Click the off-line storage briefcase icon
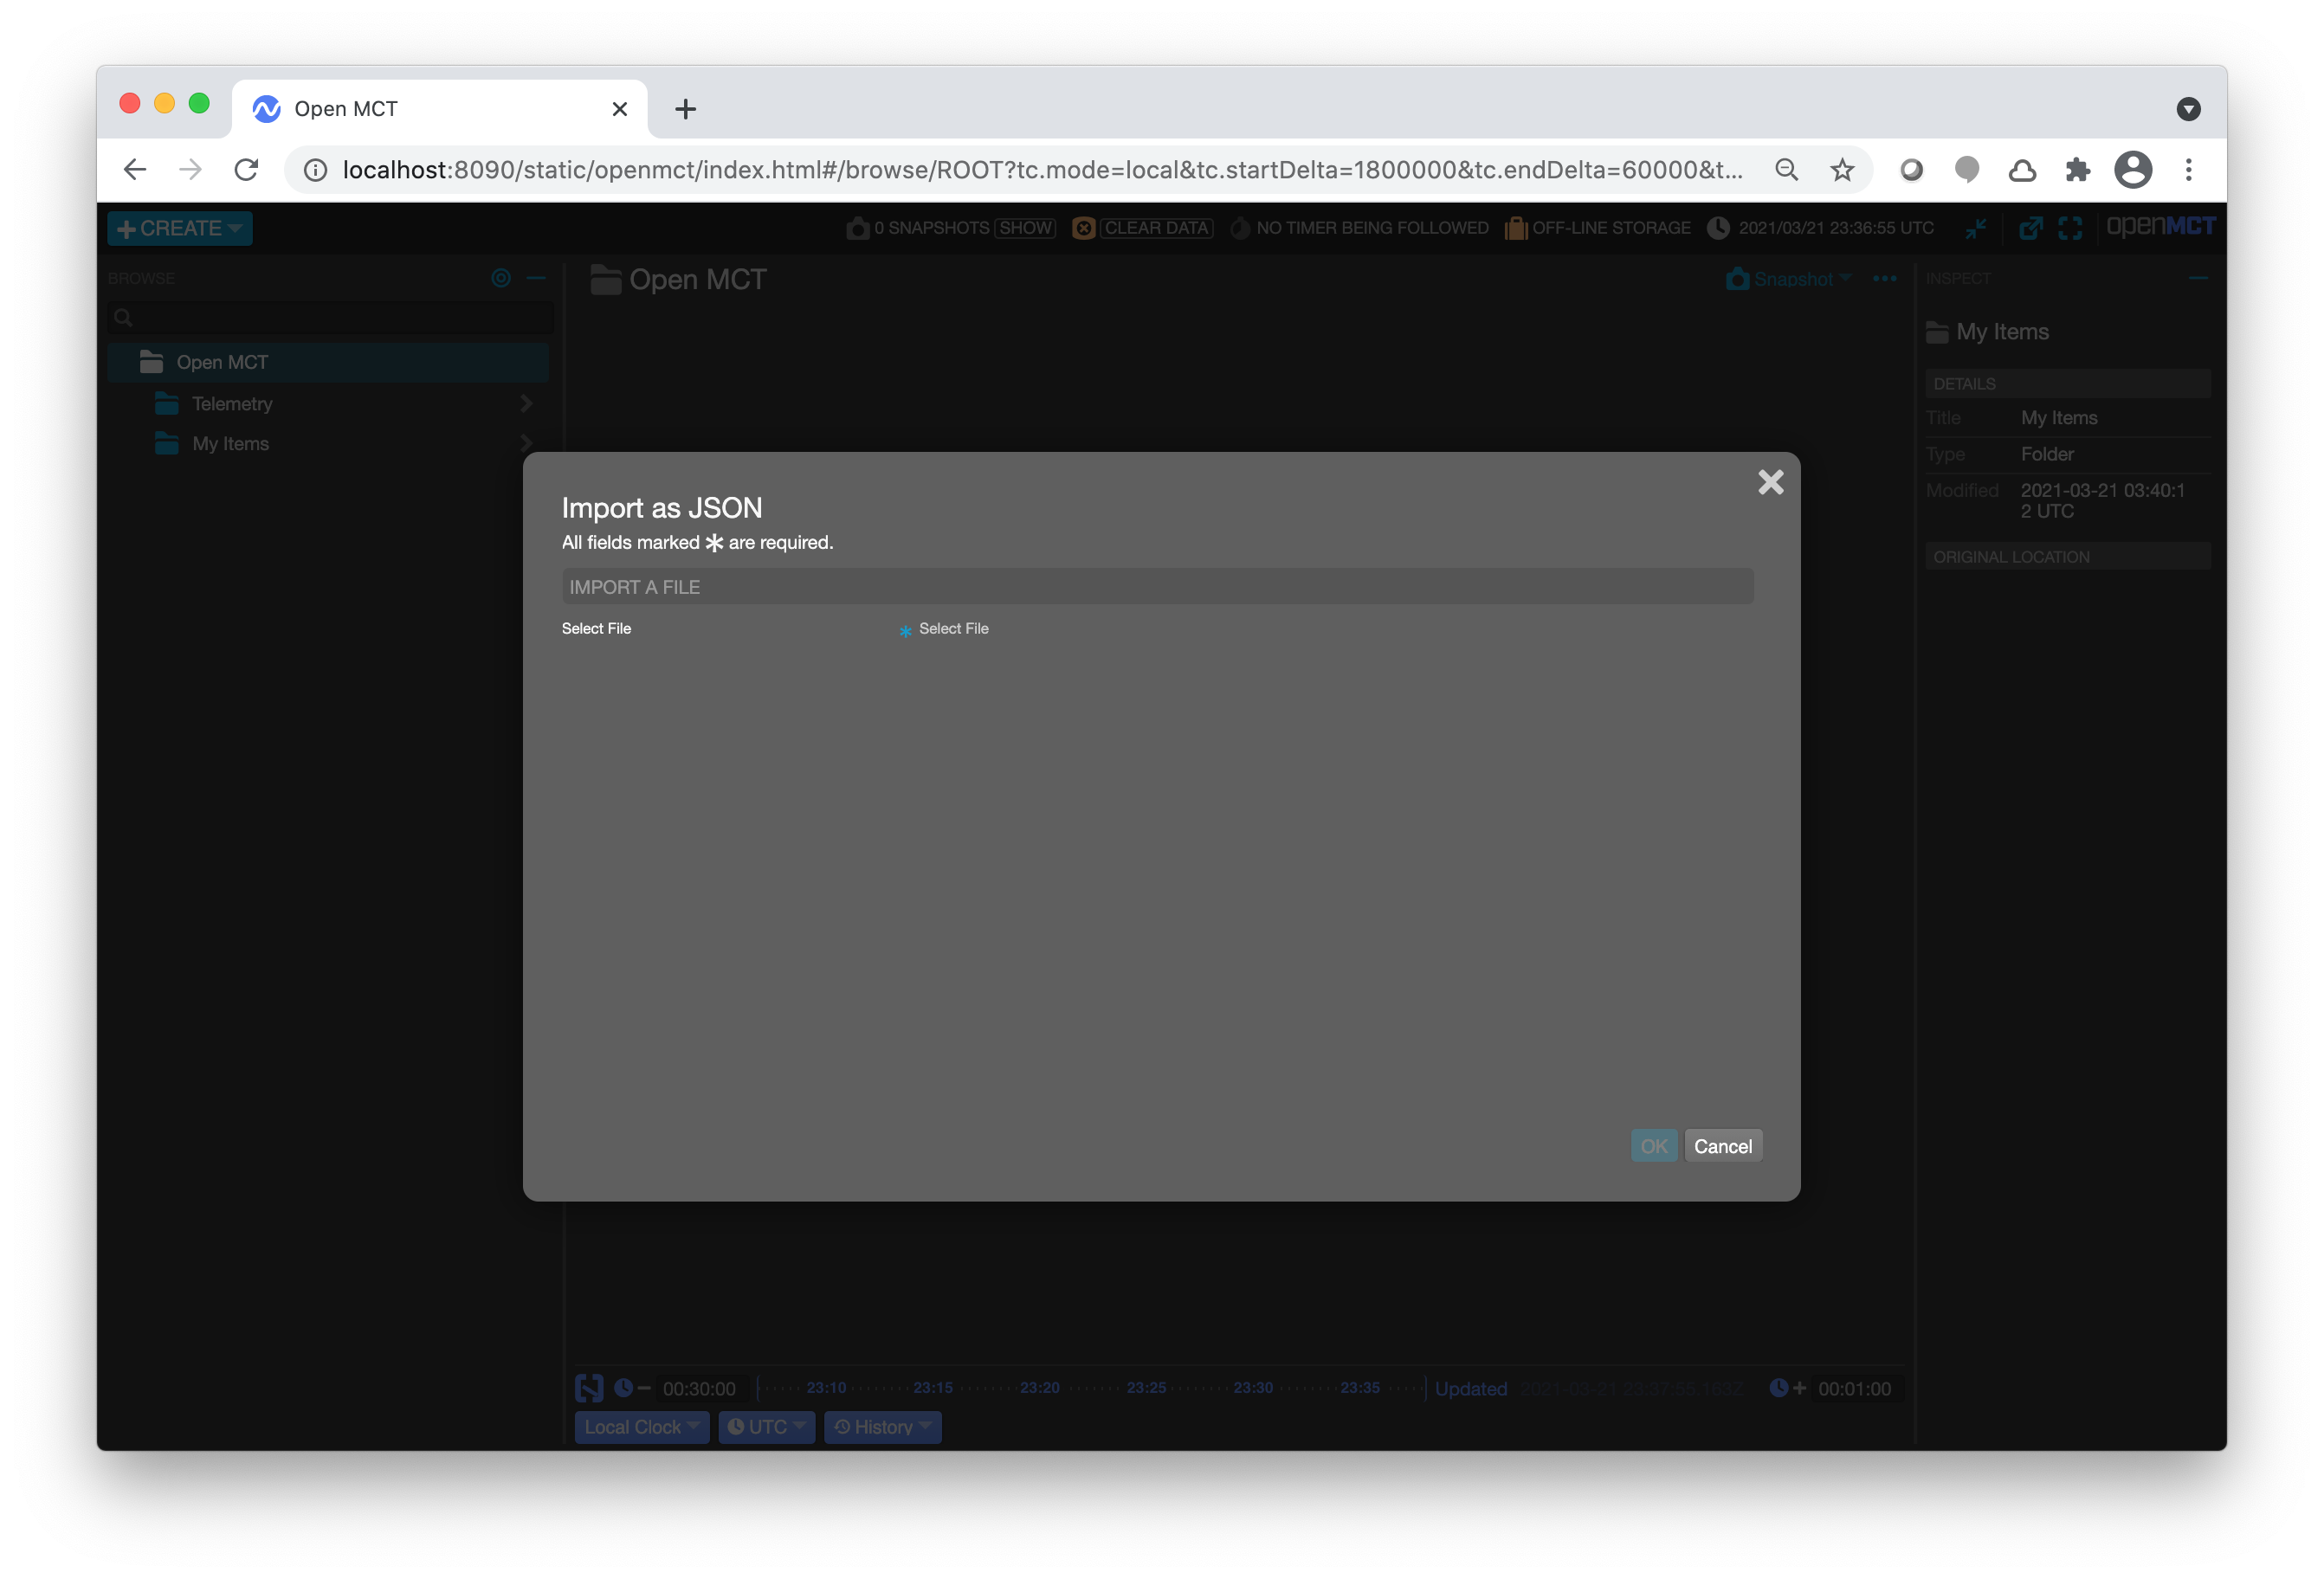 (x=1515, y=228)
